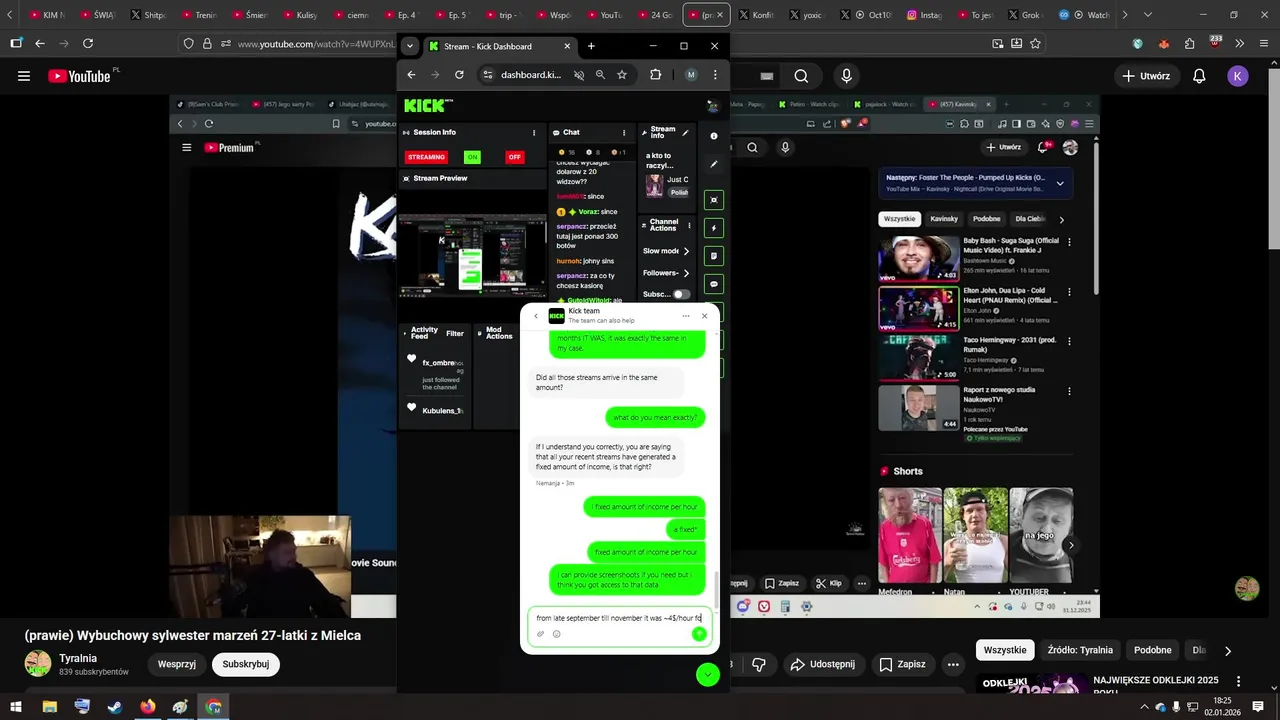This screenshot has width=1280, height=720.
Task: Click YouTube voice search microphone
Action: pos(847,76)
